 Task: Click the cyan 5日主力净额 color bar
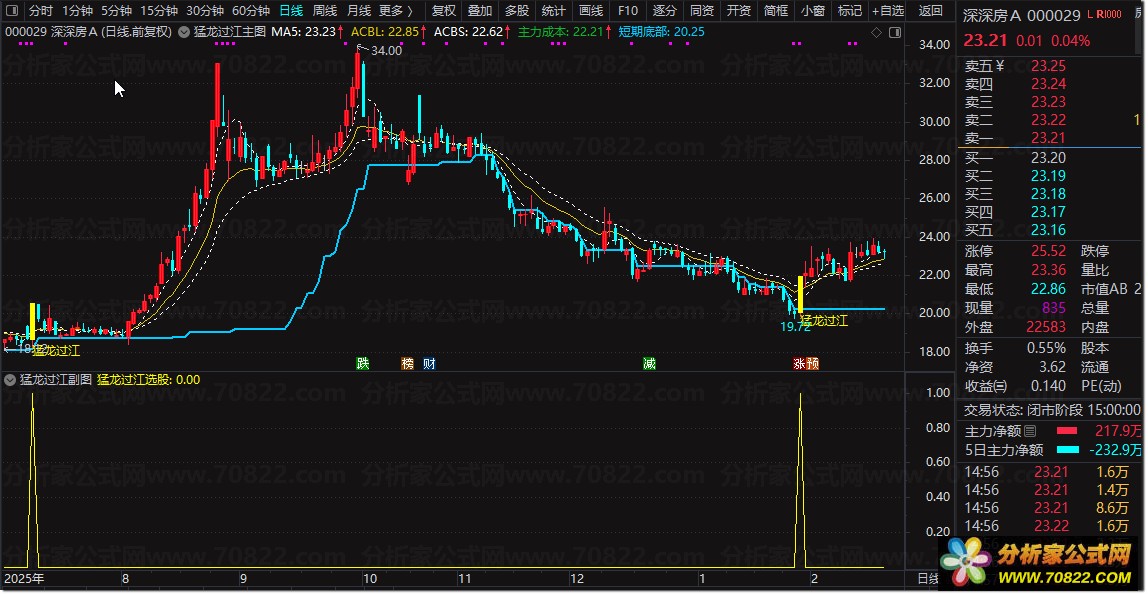[x=1066, y=450]
